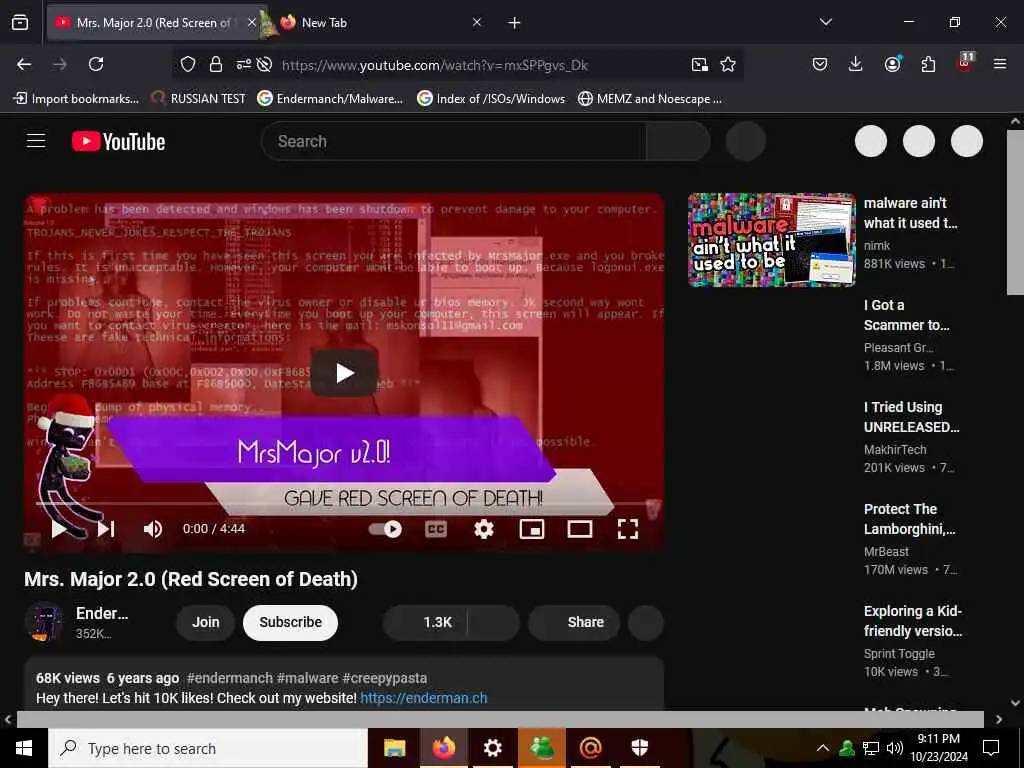Click the horizontal scrollbar at bottom

tap(500, 719)
